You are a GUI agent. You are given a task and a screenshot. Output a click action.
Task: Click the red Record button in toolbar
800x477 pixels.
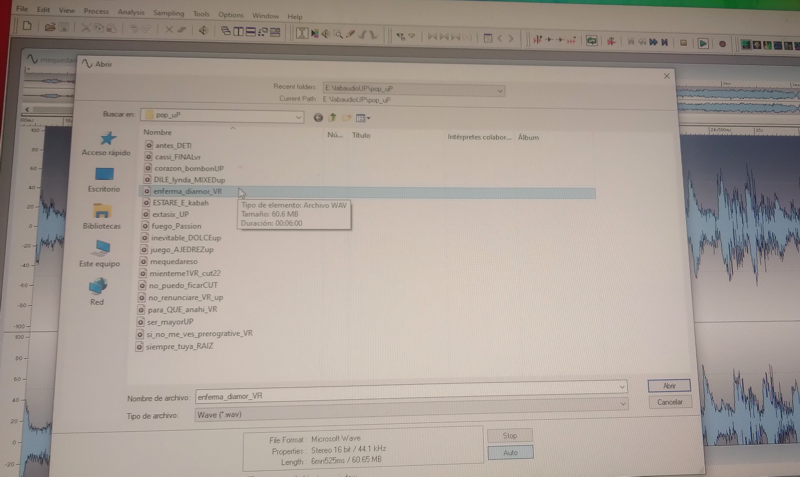pyautogui.click(x=722, y=44)
